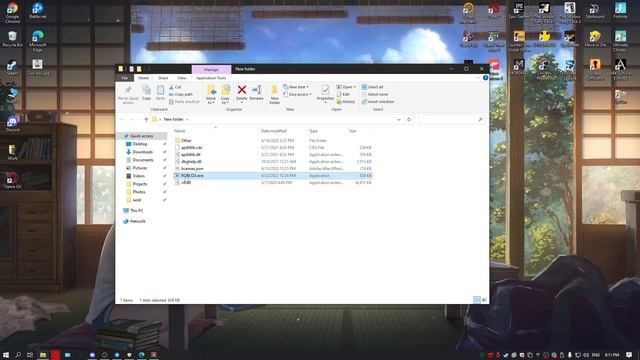
Task: Open Projects in navigation pane
Action: pyautogui.click(x=140, y=184)
